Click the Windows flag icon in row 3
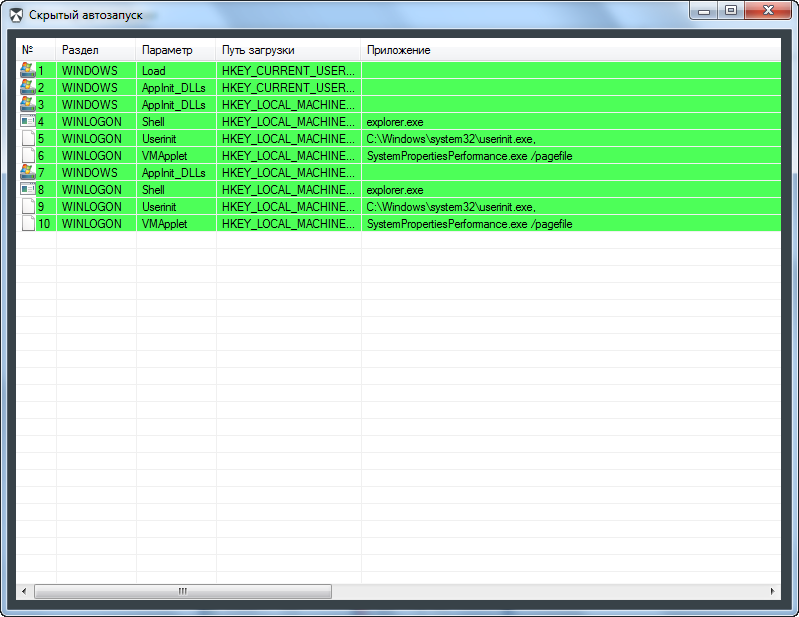799x617 pixels. point(28,104)
